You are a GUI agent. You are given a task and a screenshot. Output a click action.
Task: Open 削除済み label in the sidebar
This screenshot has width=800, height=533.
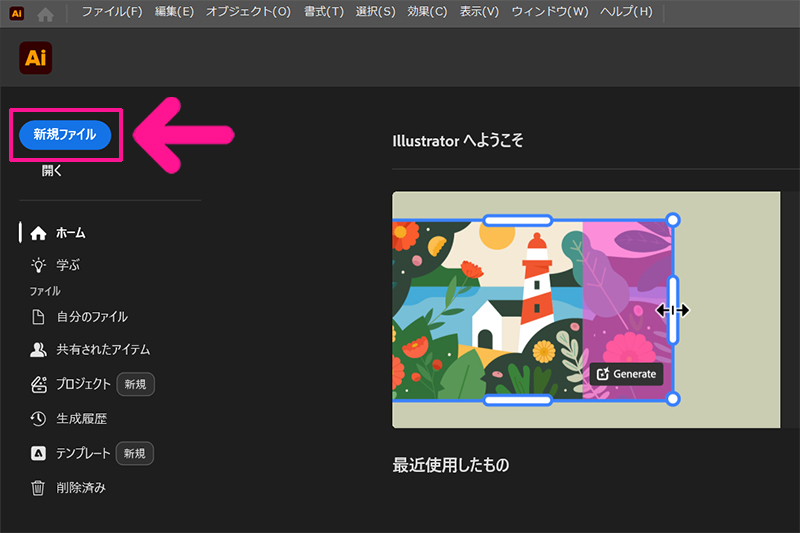[81, 488]
